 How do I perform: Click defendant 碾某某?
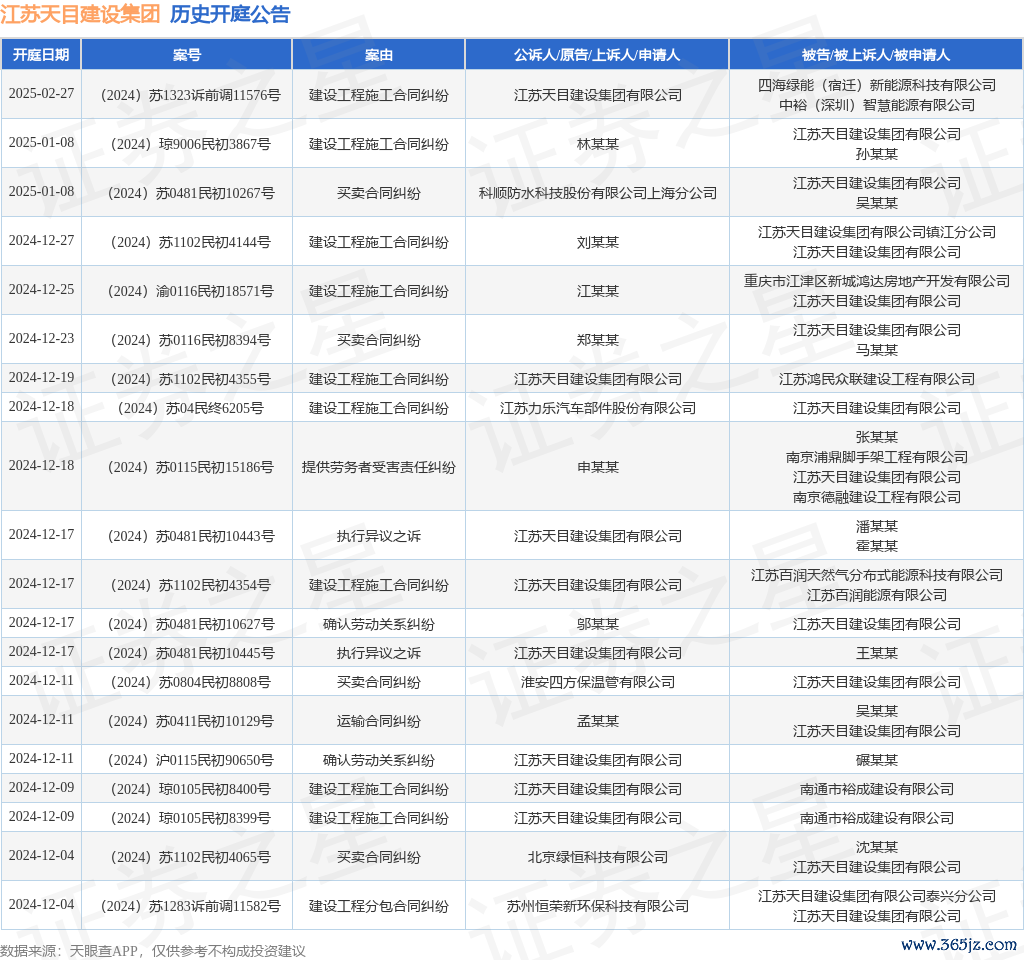coord(876,760)
